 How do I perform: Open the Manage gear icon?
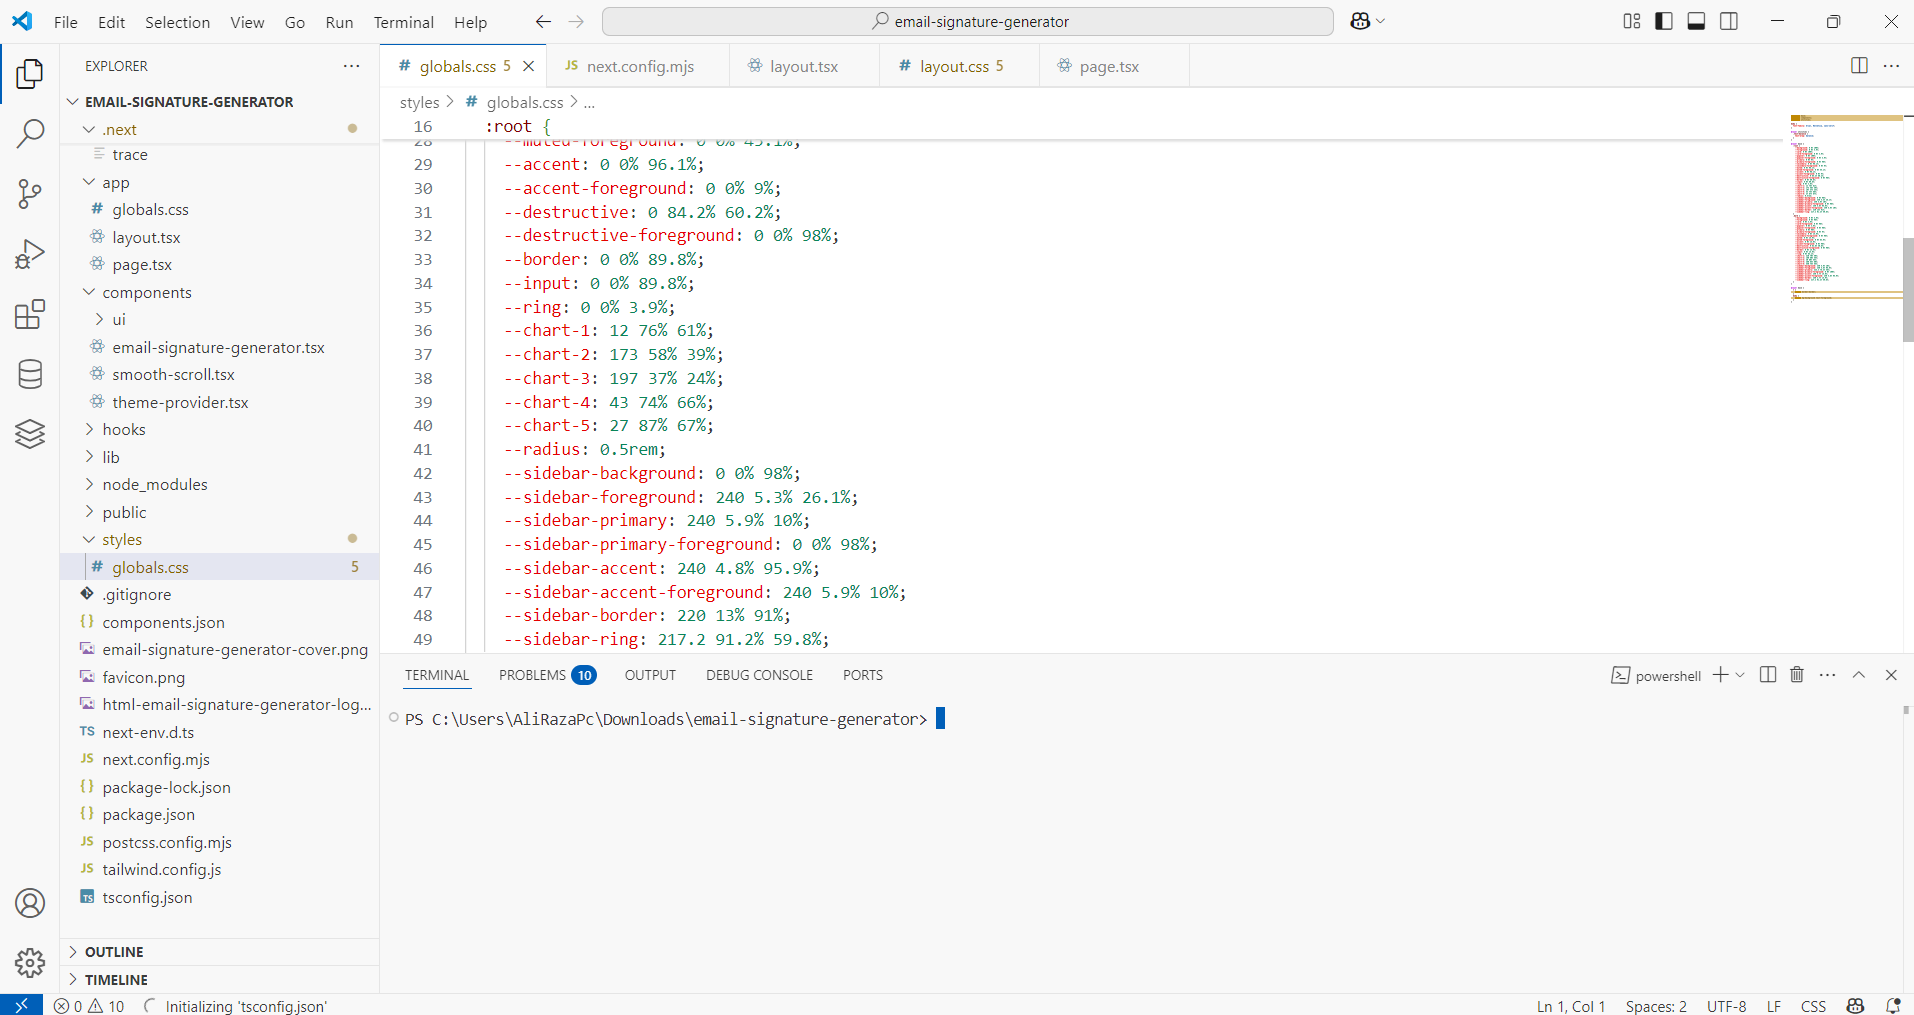point(30,962)
